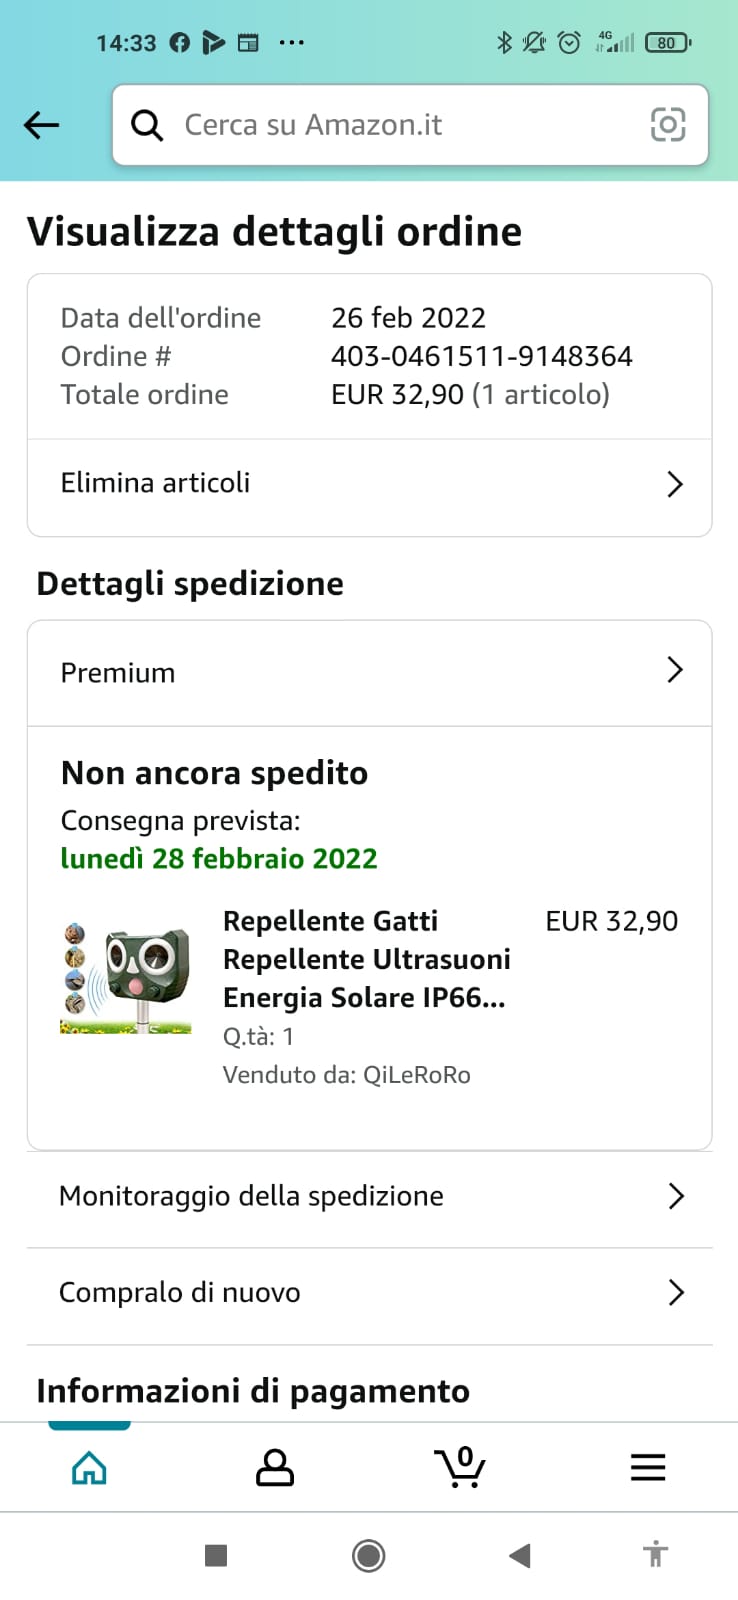Open the account profile tab
Screen dimensions: 738x1600
[x=275, y=1468]
